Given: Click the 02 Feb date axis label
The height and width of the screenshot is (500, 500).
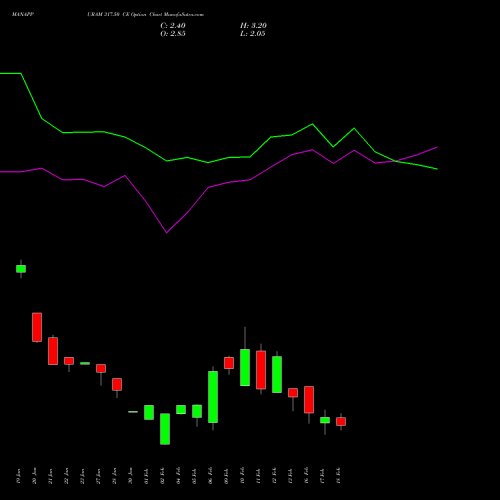Looking at the screenshot, I should (163, 476).
